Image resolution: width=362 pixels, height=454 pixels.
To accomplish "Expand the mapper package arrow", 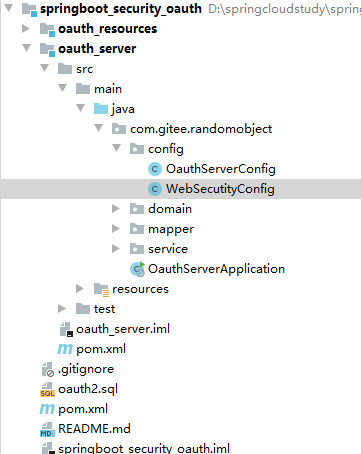I will 116,229.
